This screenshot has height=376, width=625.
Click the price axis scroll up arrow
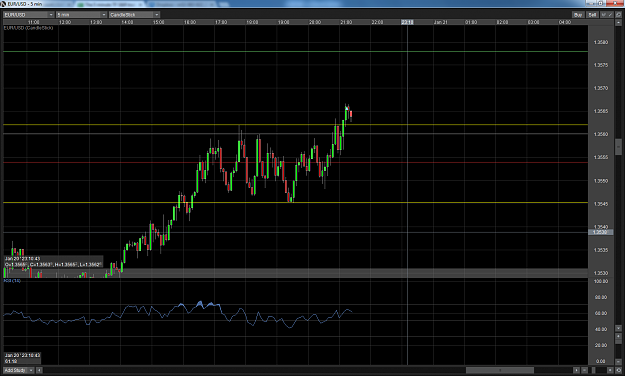click(619, 23)
